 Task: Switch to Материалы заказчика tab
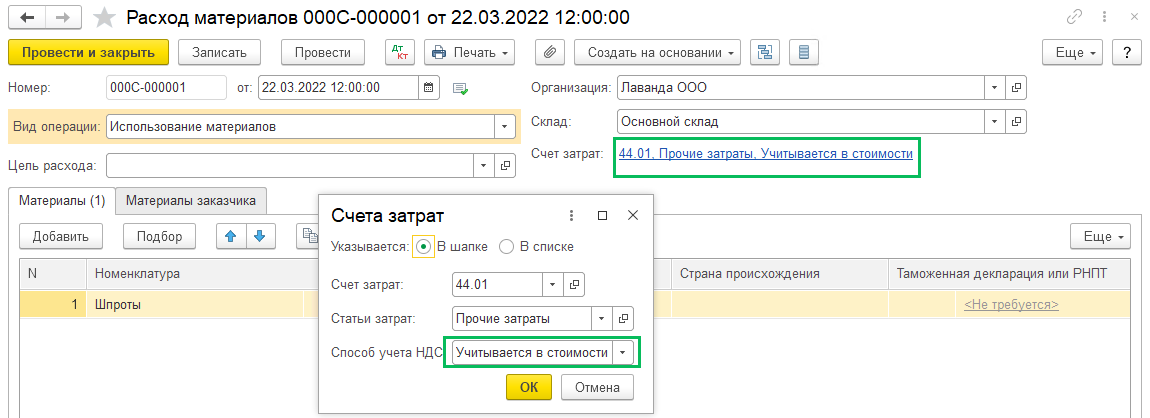tap(191, 200)
